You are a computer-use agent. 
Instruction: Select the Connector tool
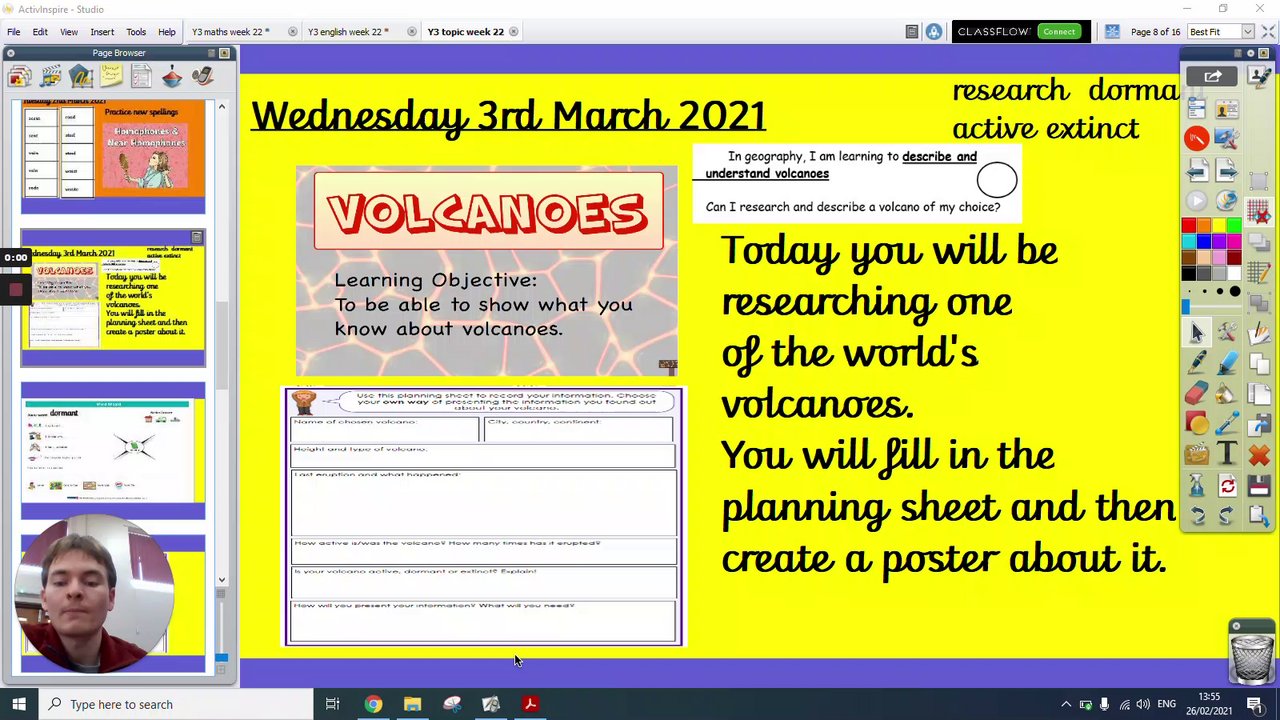click(x=1227, y=423)
